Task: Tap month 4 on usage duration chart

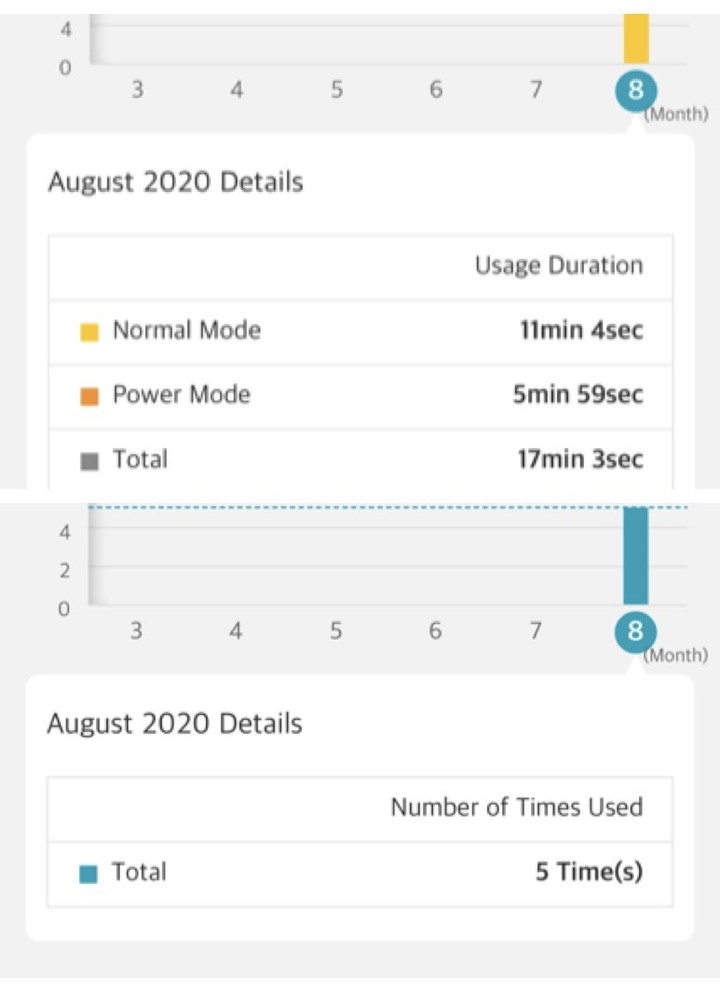Action: [x=237, y=90]
